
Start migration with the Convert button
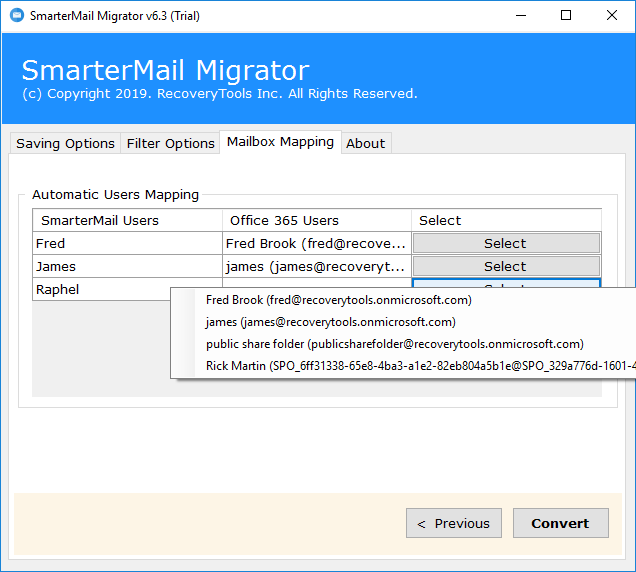tap(561, 523)
